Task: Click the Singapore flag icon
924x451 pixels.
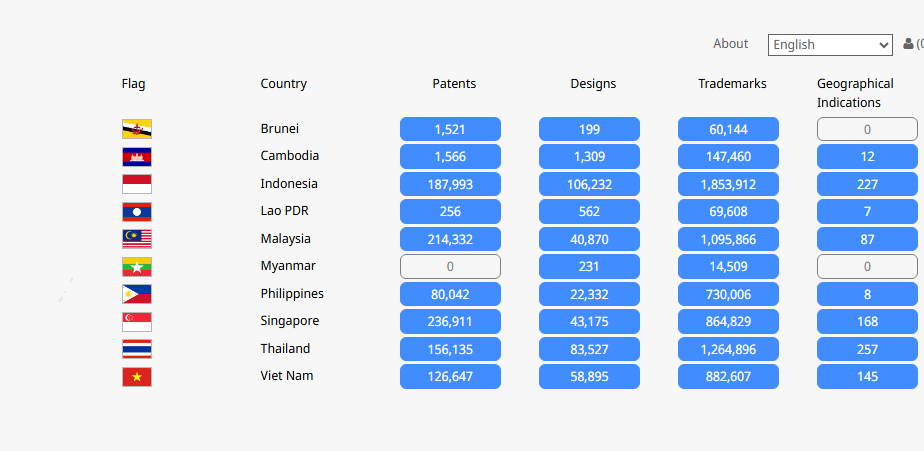Action: pos(137,322)
